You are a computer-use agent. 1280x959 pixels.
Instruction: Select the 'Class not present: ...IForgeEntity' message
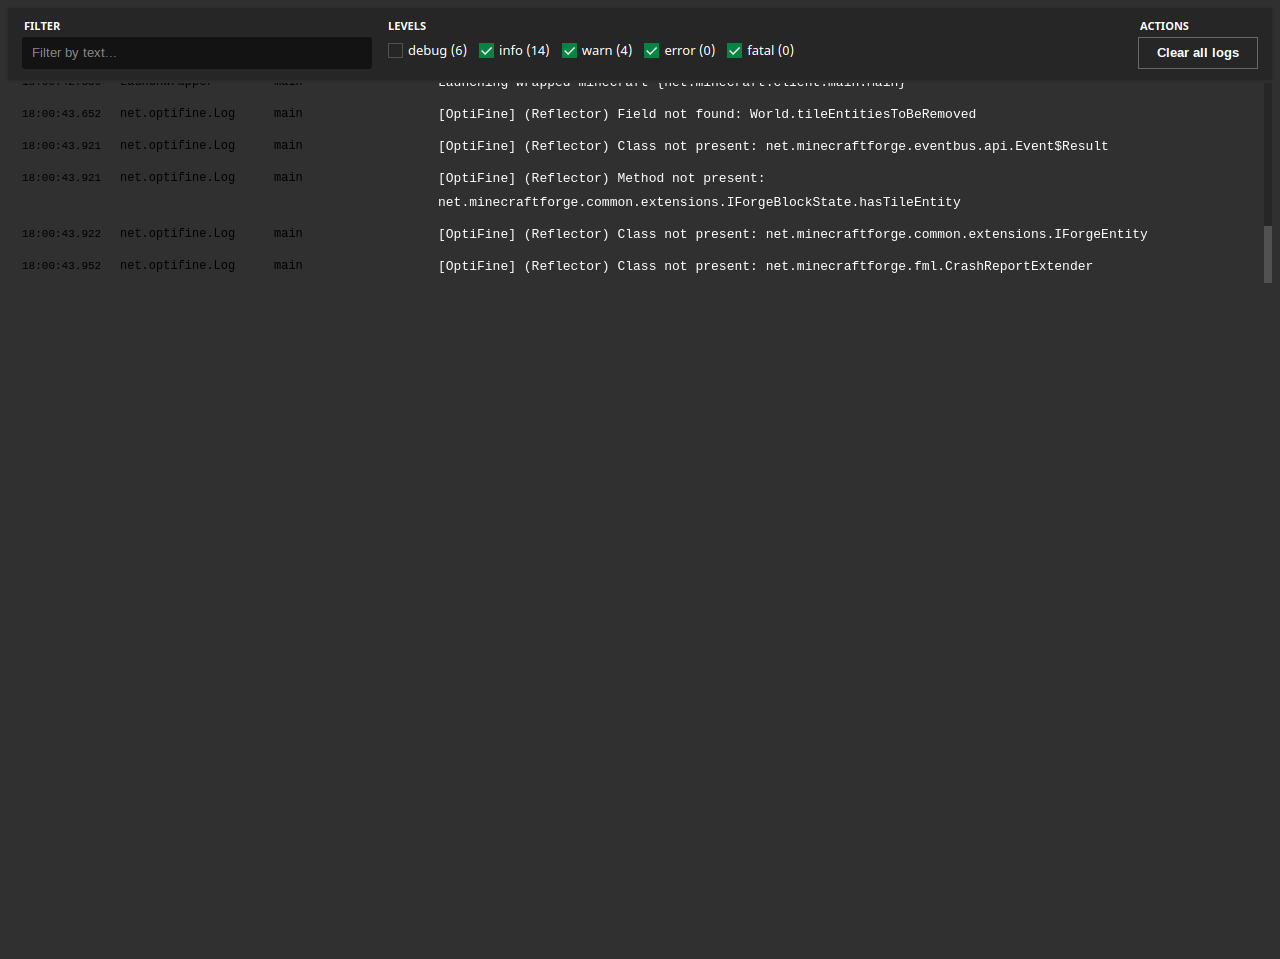tap(793, 234)
